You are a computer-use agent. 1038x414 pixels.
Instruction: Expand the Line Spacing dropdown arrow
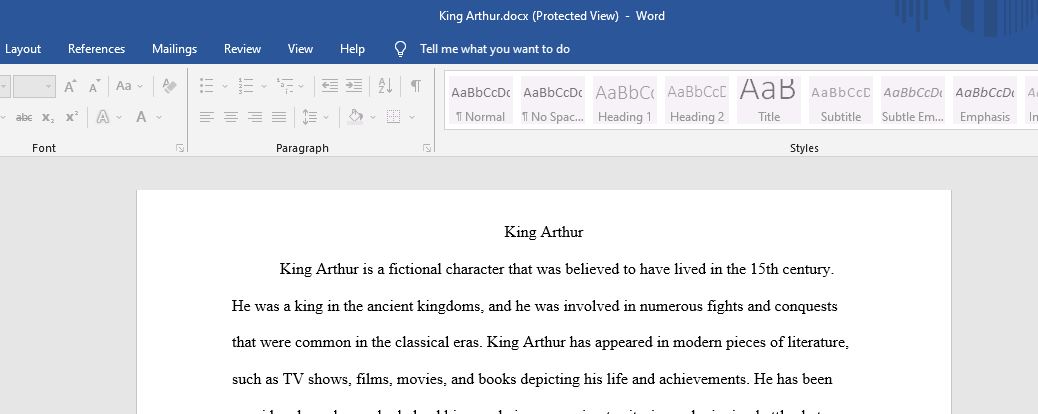(x=326, y=117)
